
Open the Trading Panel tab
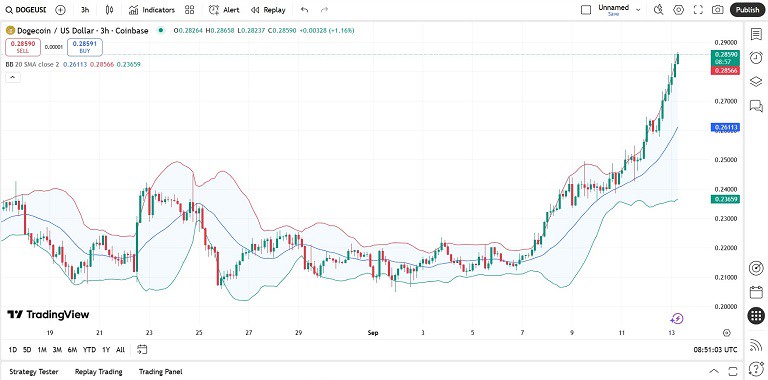click(x=161, y=372)
